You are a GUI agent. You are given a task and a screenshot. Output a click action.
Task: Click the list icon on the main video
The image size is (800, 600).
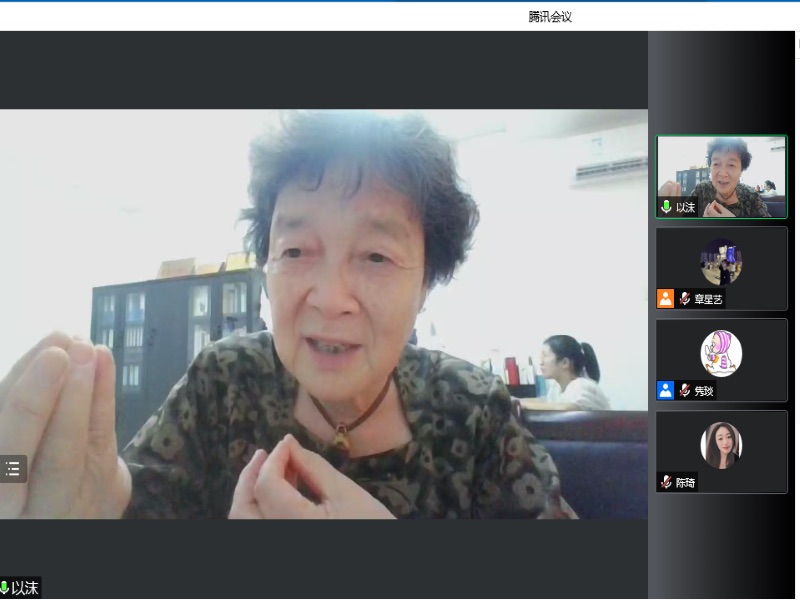click(13, 469)
